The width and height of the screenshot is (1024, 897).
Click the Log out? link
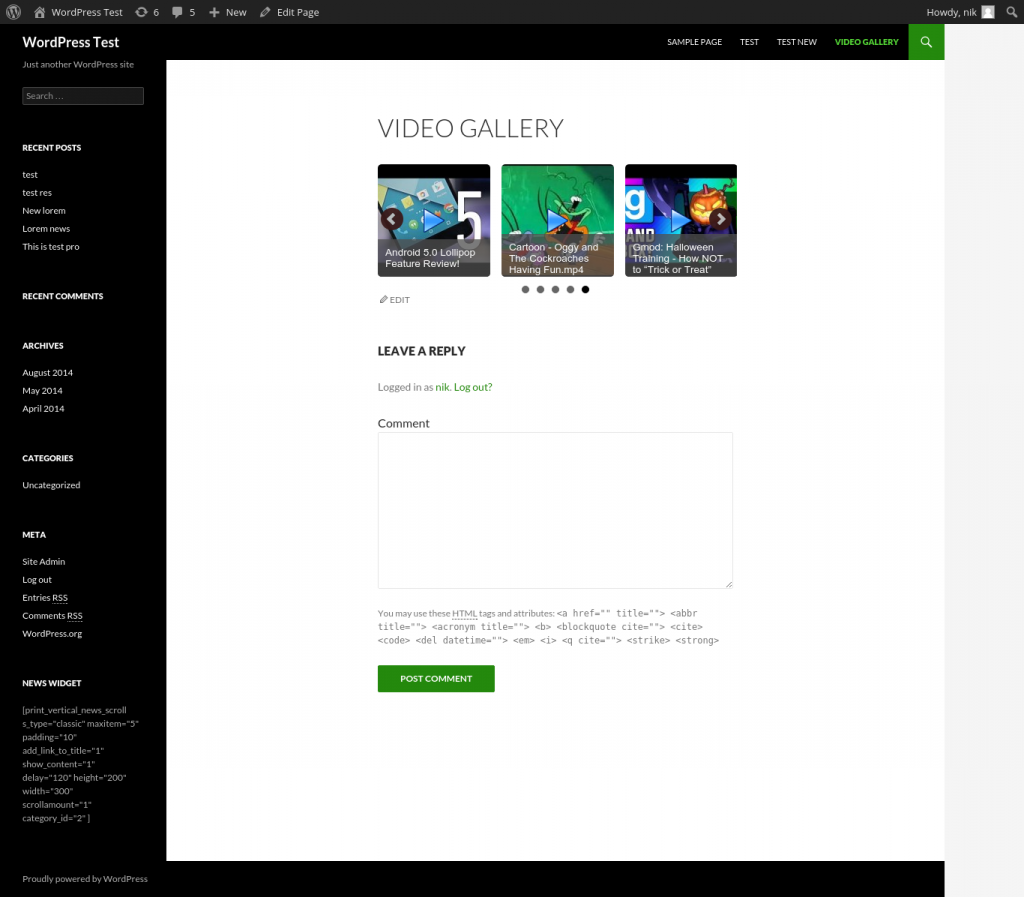472,386
